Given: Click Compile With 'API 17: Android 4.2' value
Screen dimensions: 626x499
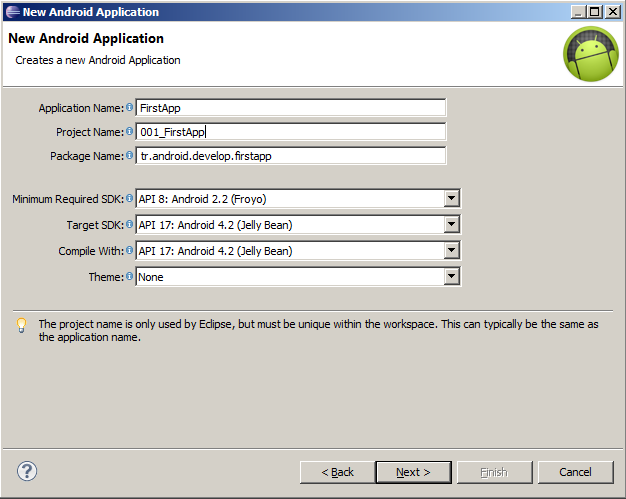Looking at the screenshot, I should pyautogui.click(x=215, y=251).
